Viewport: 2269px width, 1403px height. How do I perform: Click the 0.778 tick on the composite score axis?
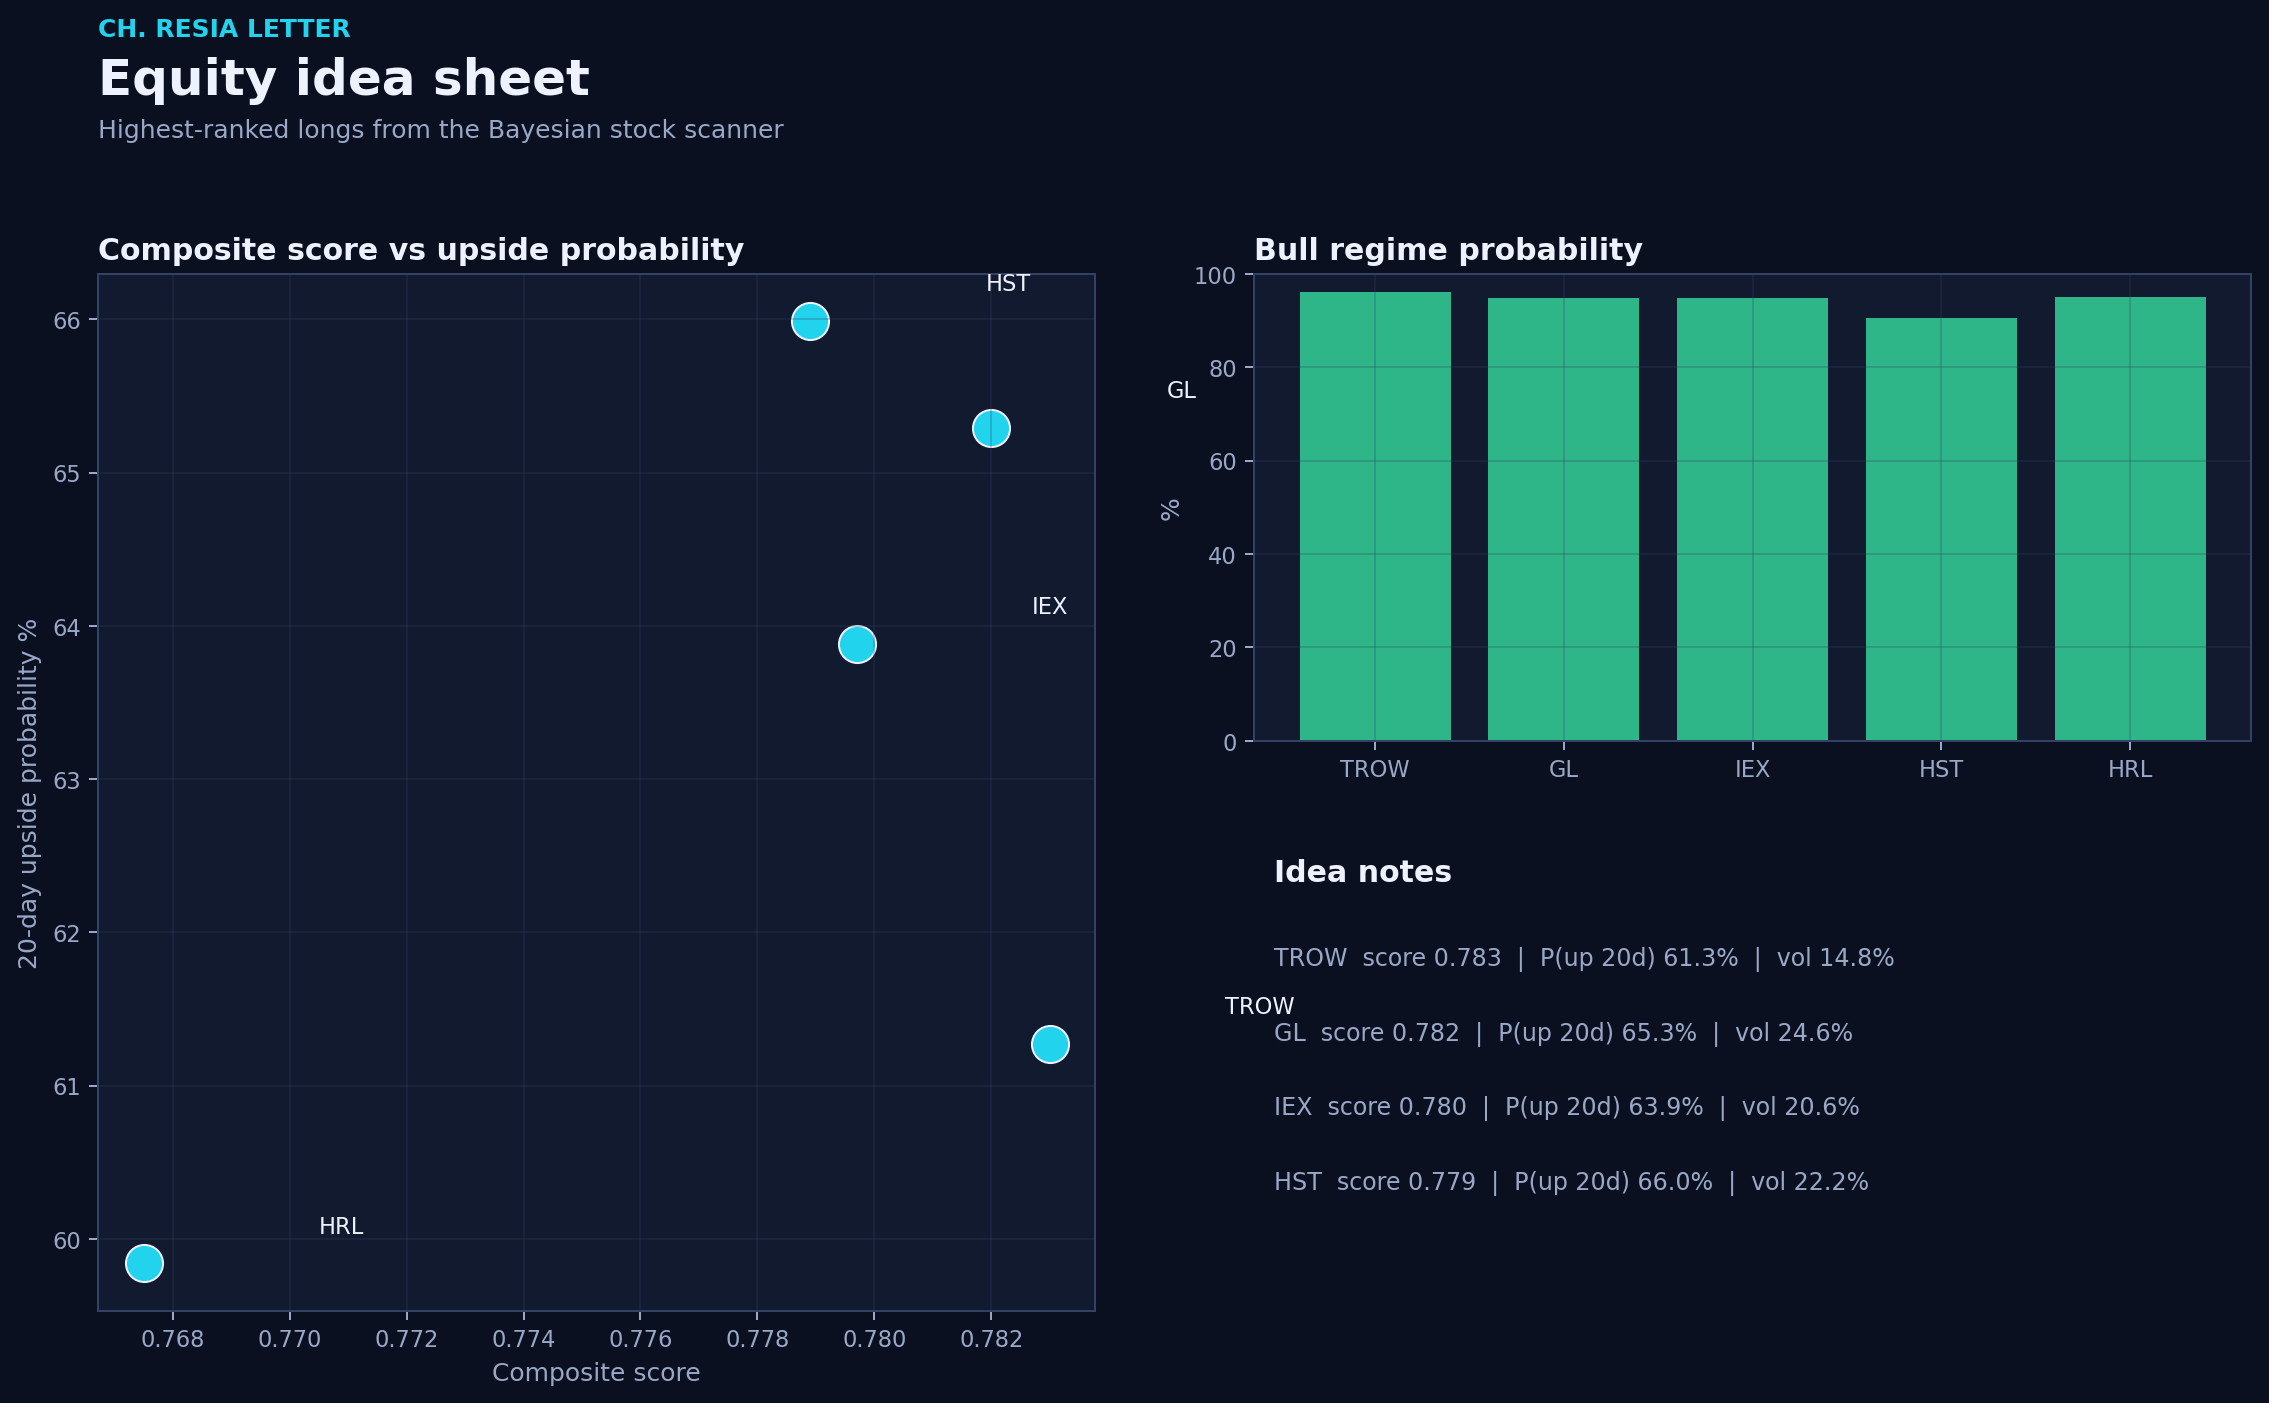click(757, 1340)
